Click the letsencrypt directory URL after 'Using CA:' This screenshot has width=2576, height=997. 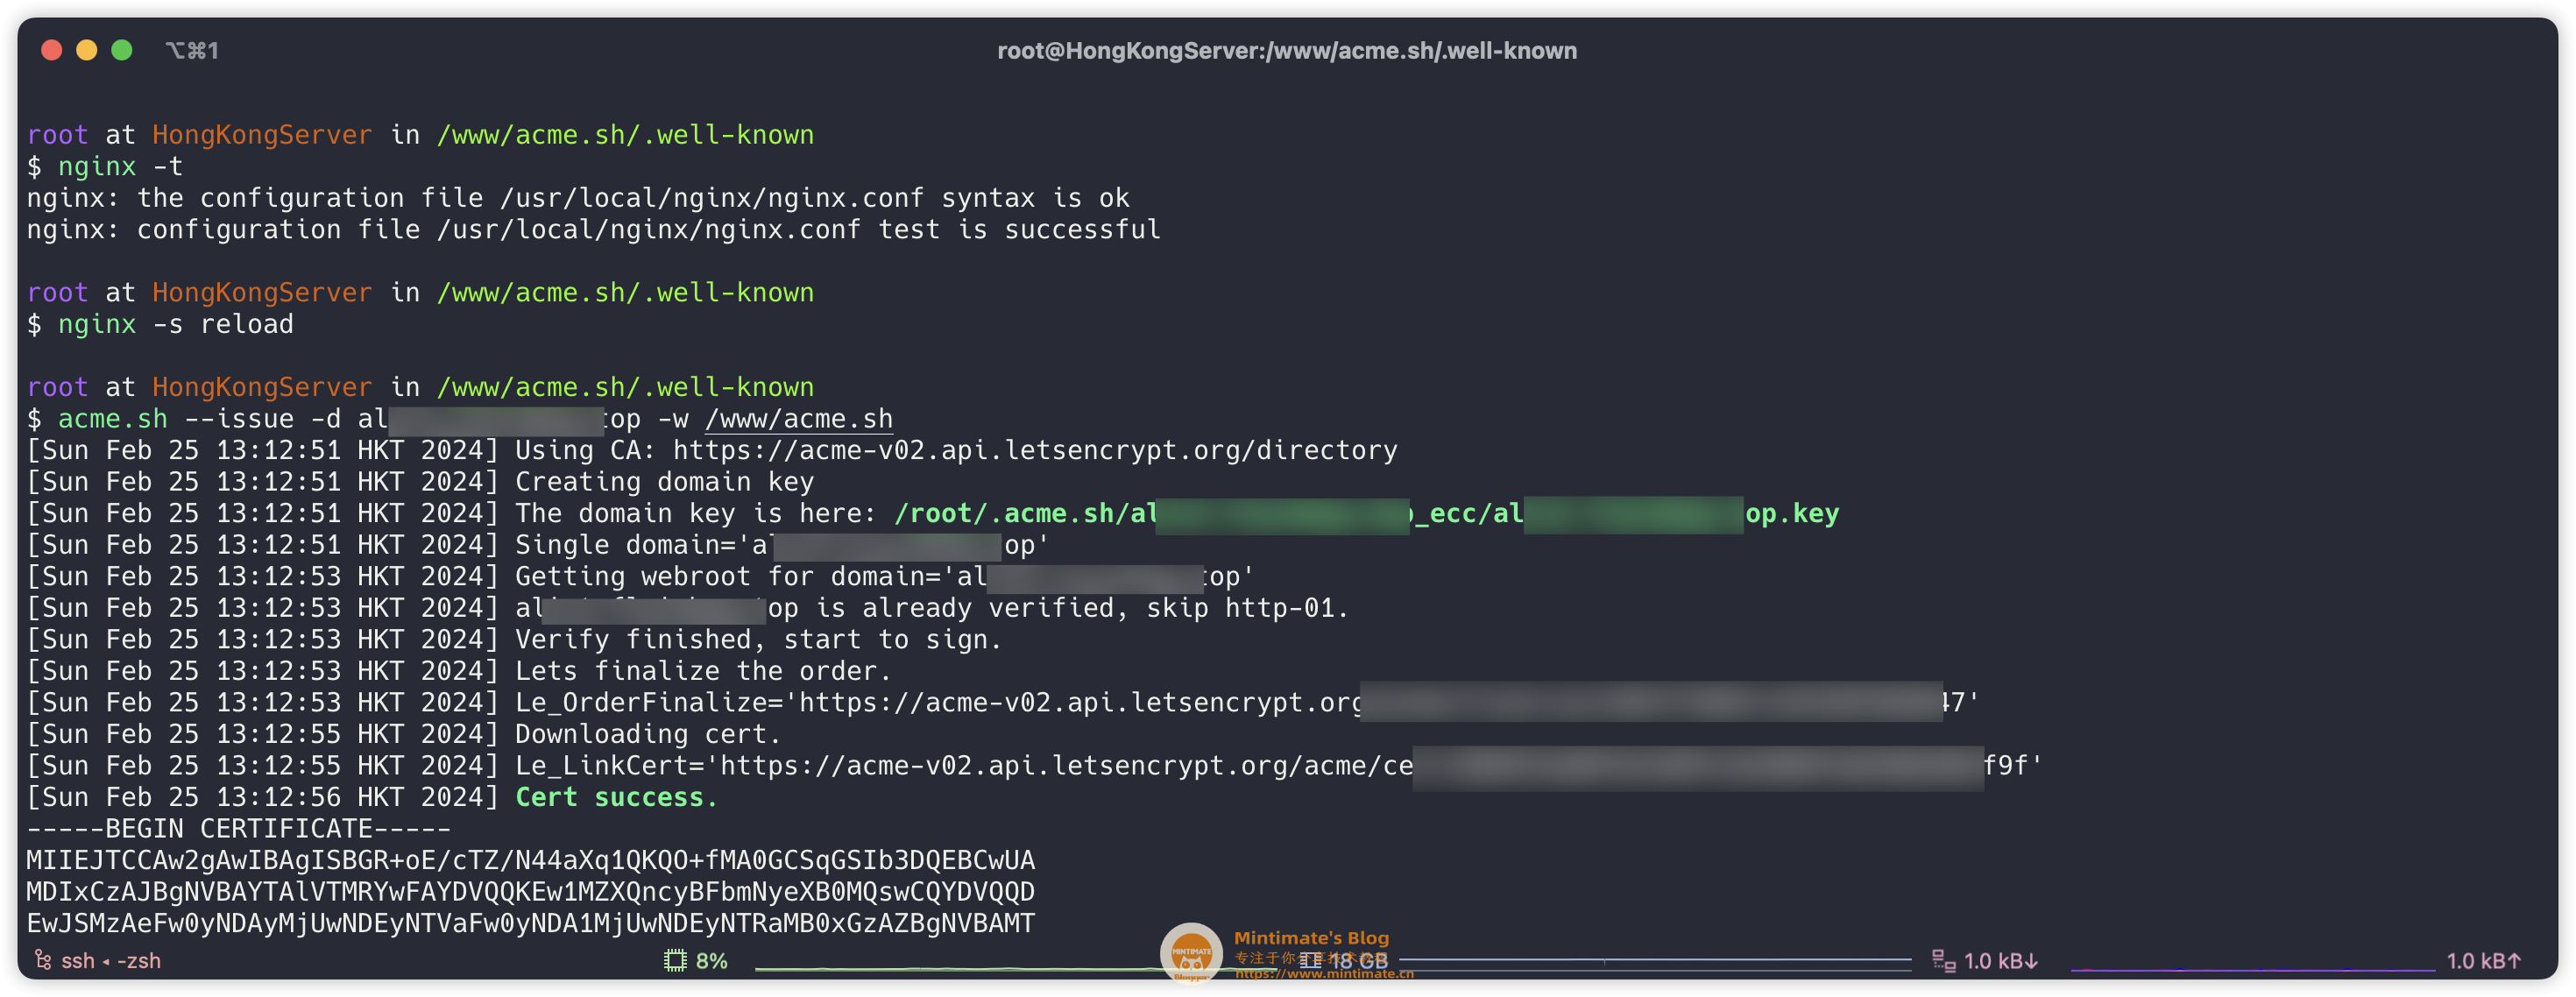click(1035, 450)
